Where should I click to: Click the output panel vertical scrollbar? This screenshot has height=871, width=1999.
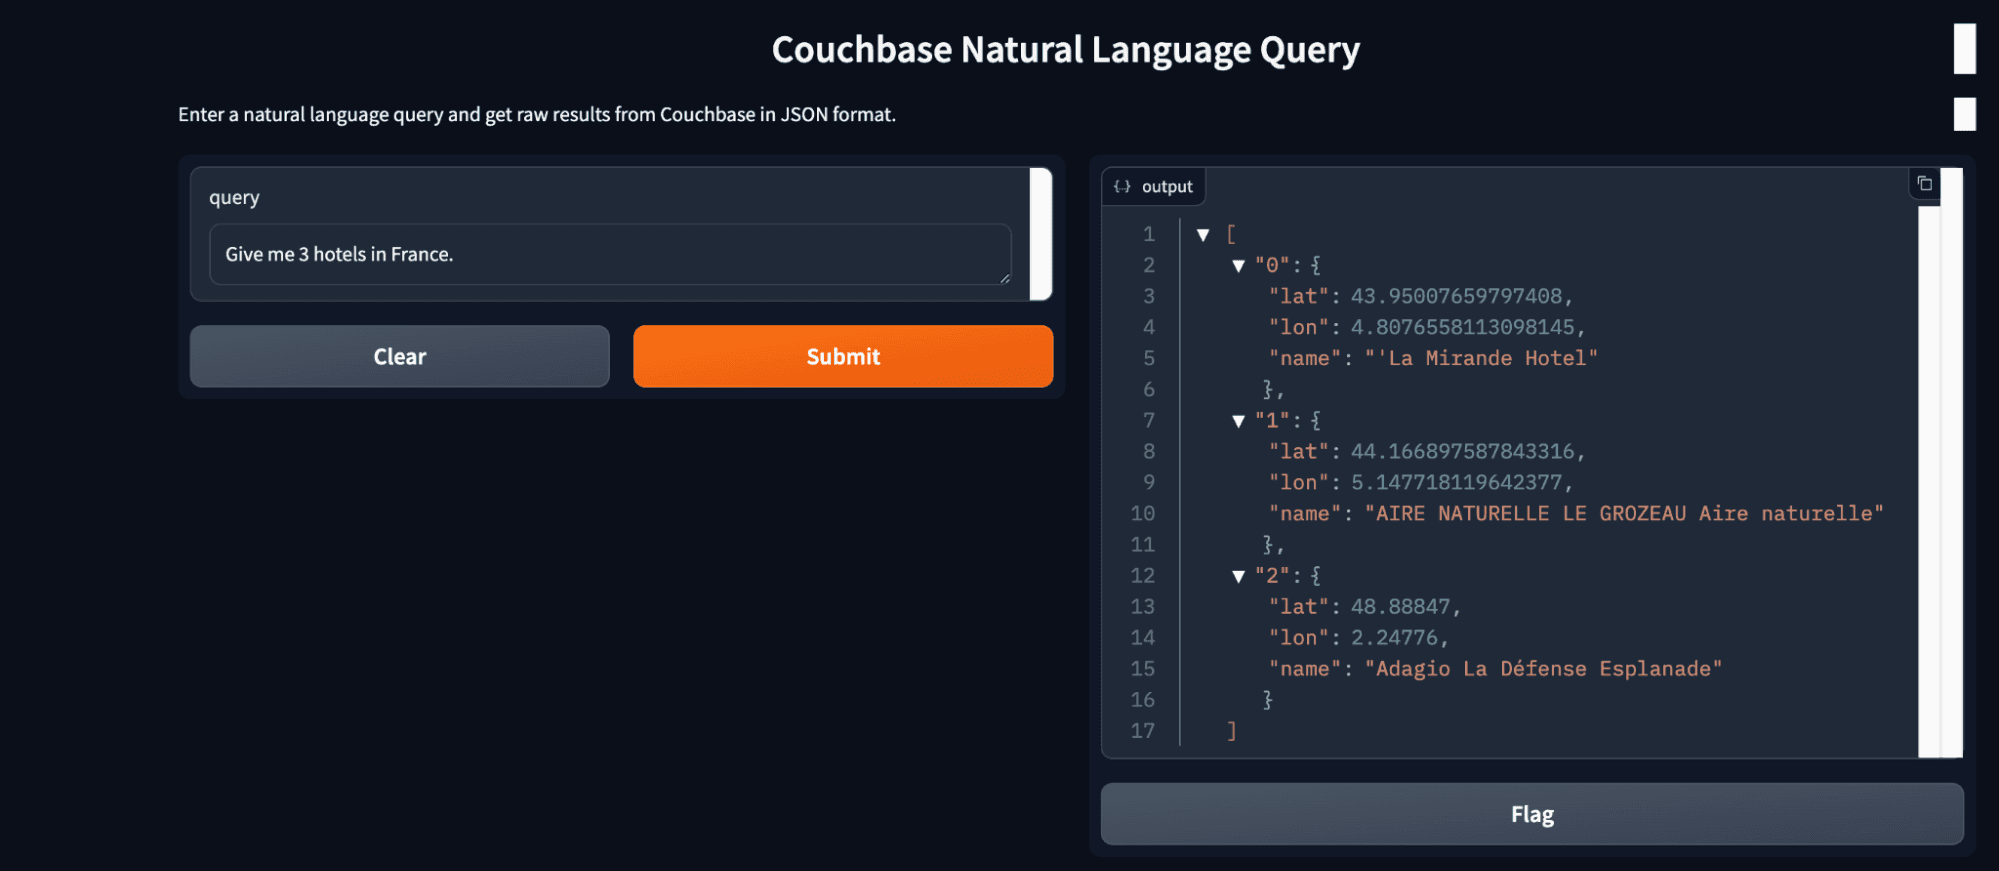pos(1929,480)
